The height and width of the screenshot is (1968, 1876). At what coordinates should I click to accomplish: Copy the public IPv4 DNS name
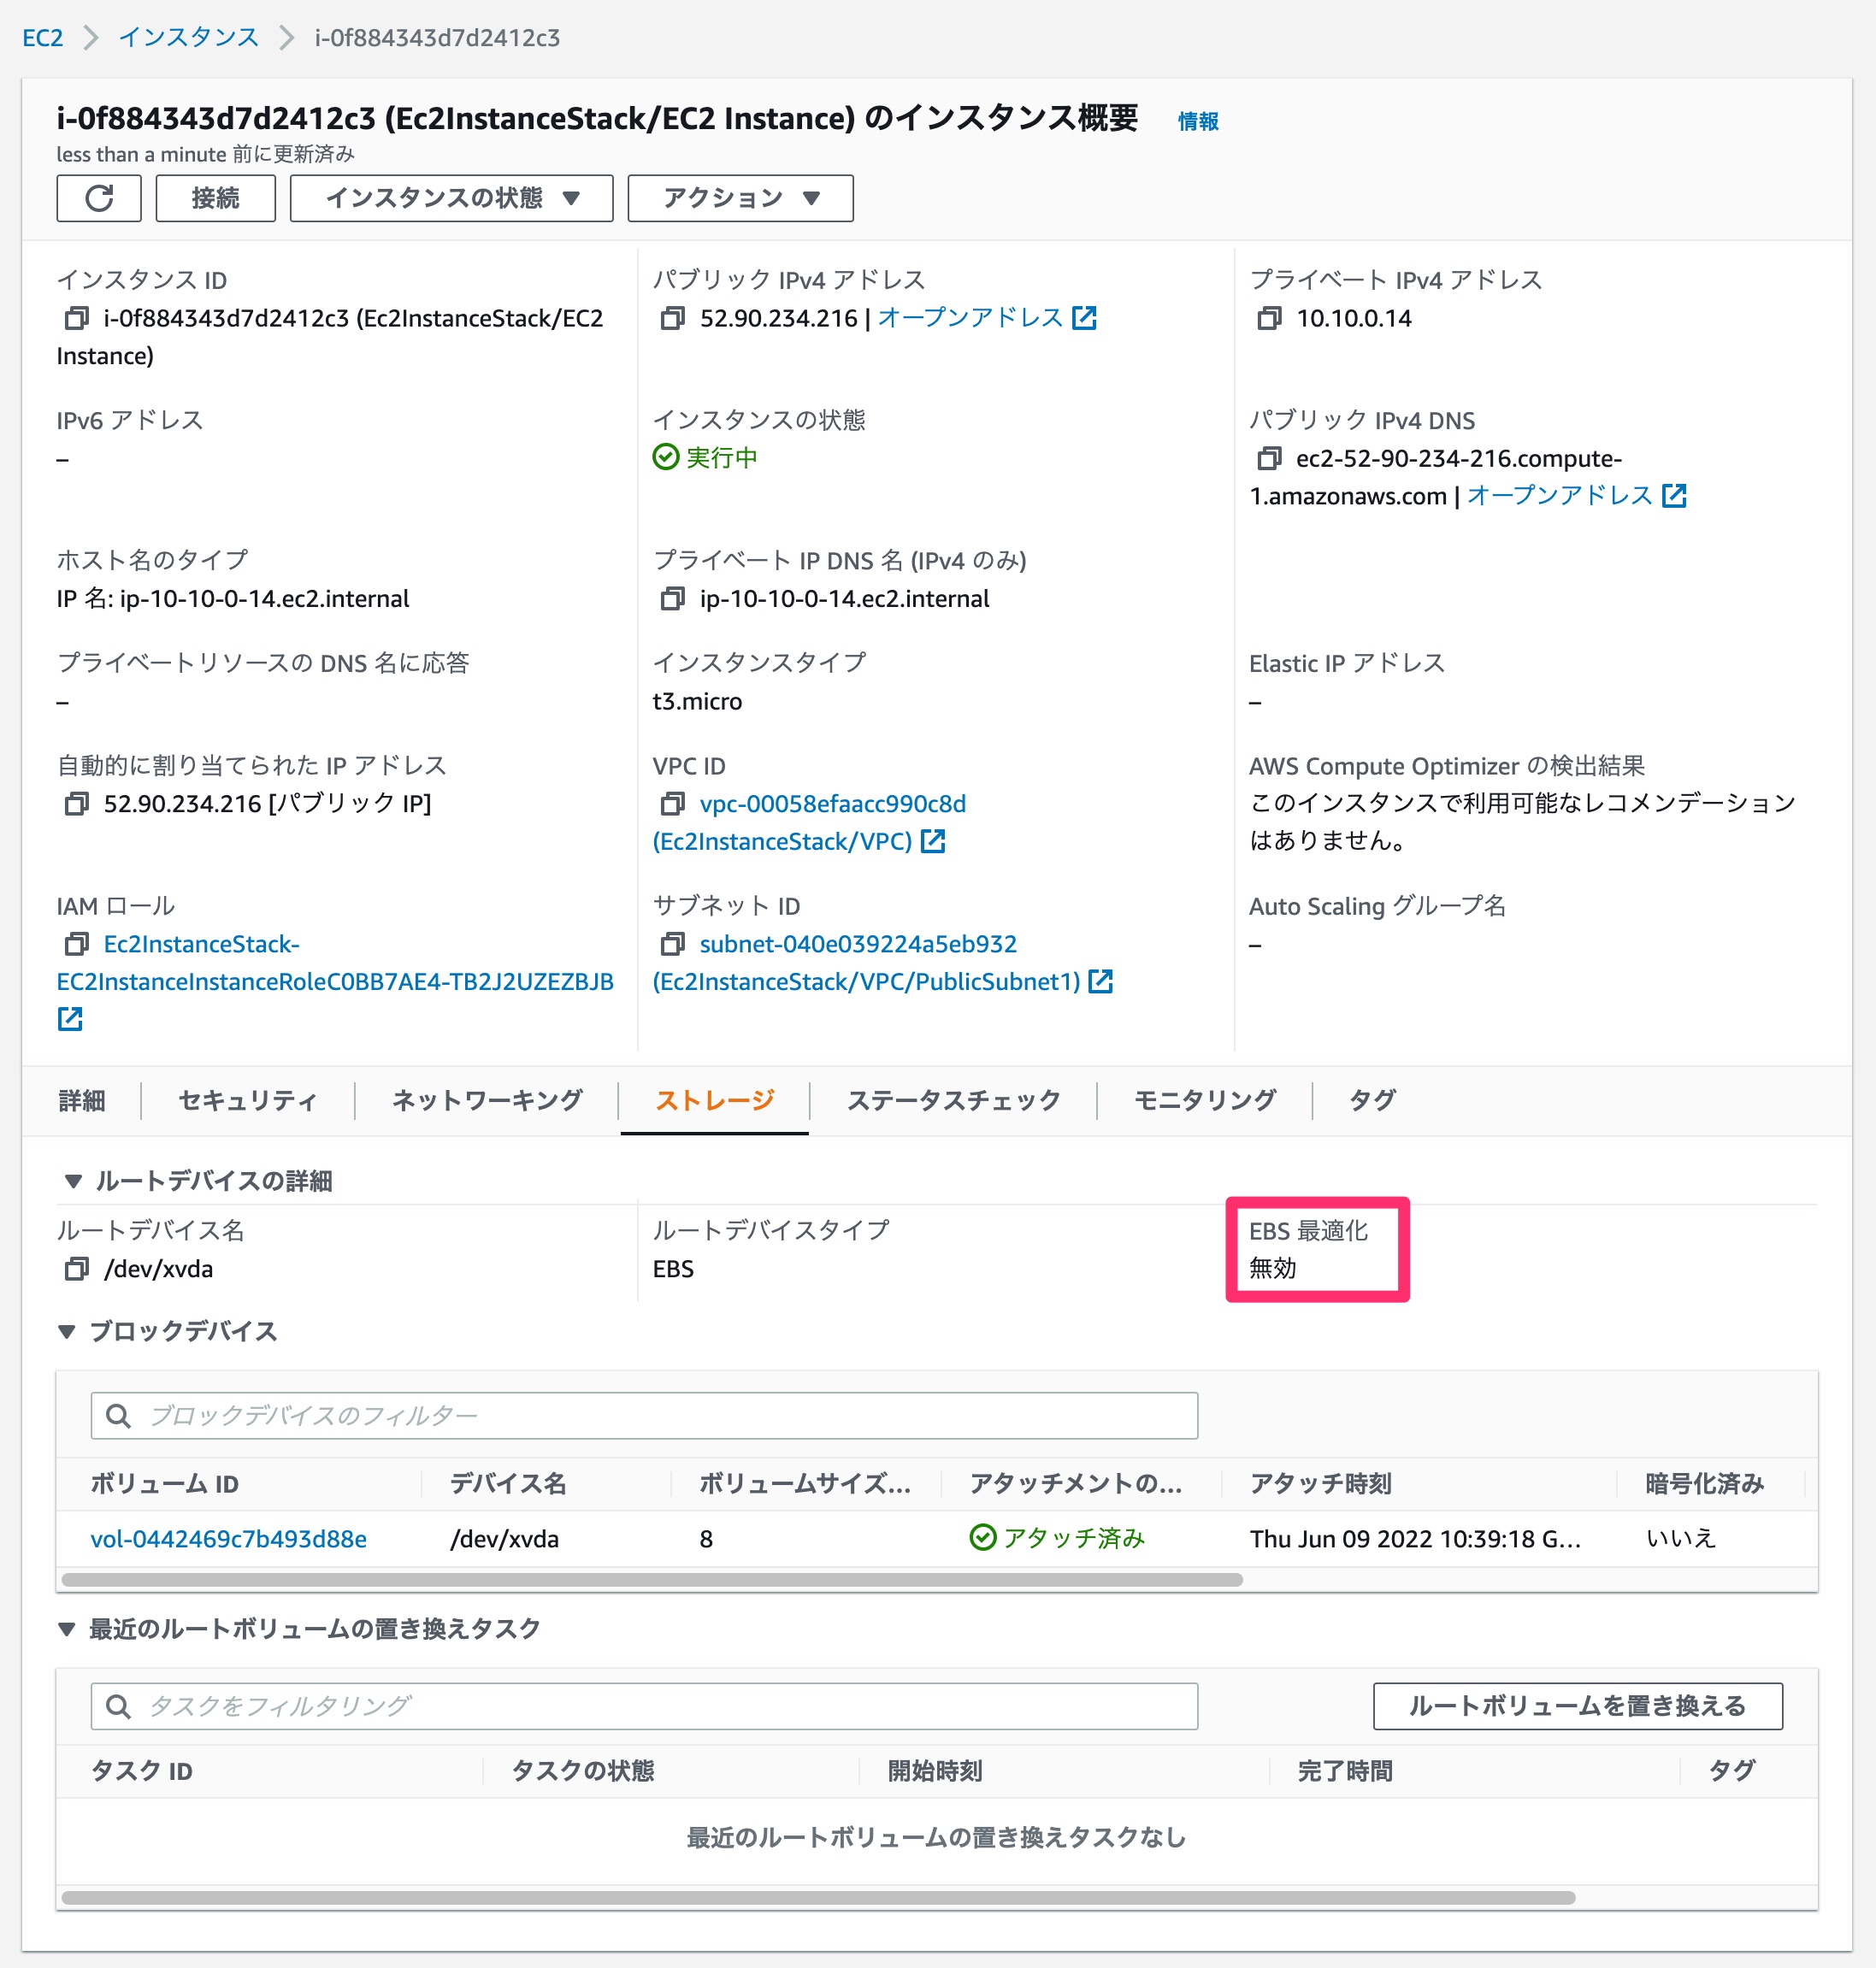pyautogui.click(x=1268, y=458)
